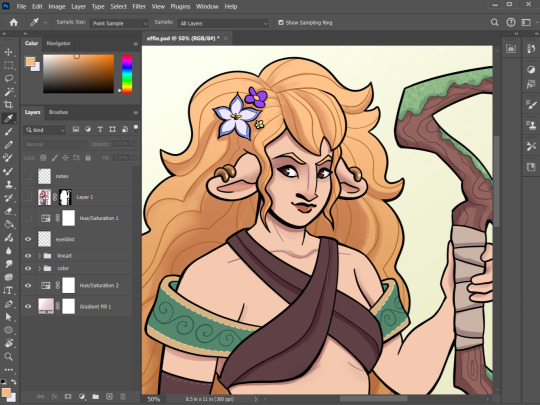Expand the lineart group
540x405 pixels.
pyautogui.click(x=39, y=256)
